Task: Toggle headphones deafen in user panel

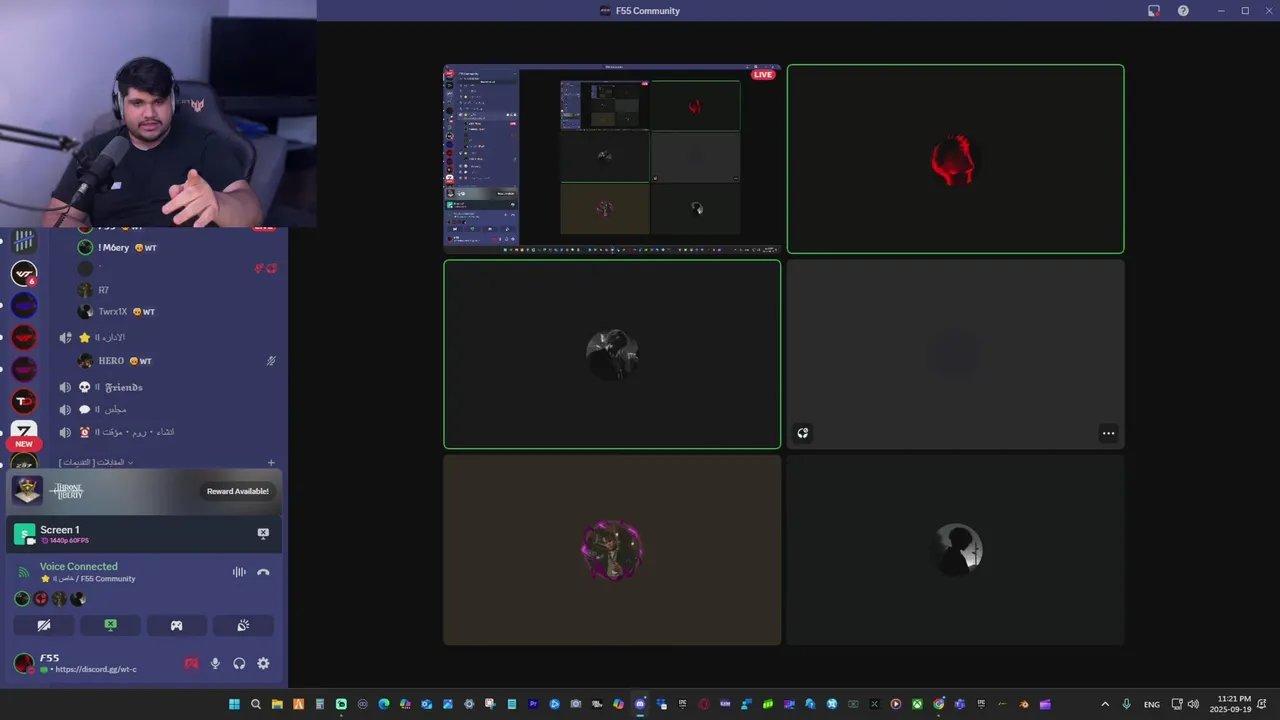Action: point(239,663)
